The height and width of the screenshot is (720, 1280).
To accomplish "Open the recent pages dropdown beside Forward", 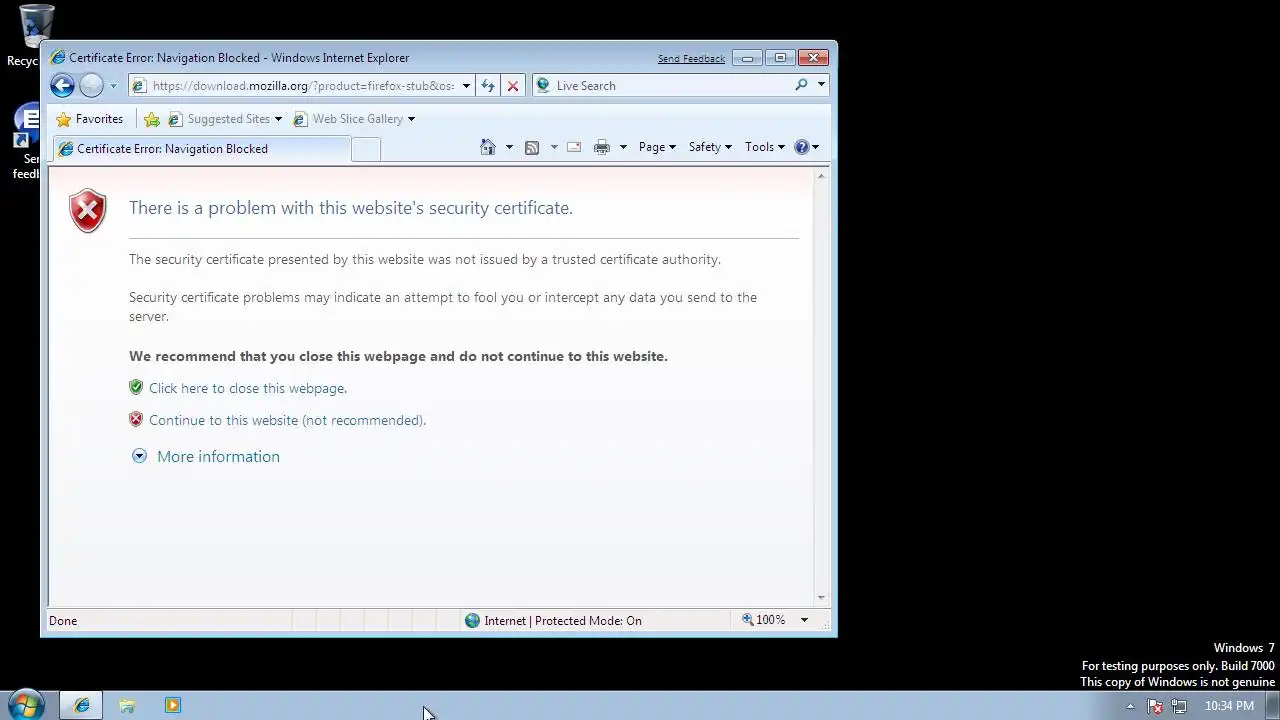I will click(x=113, y=86).
